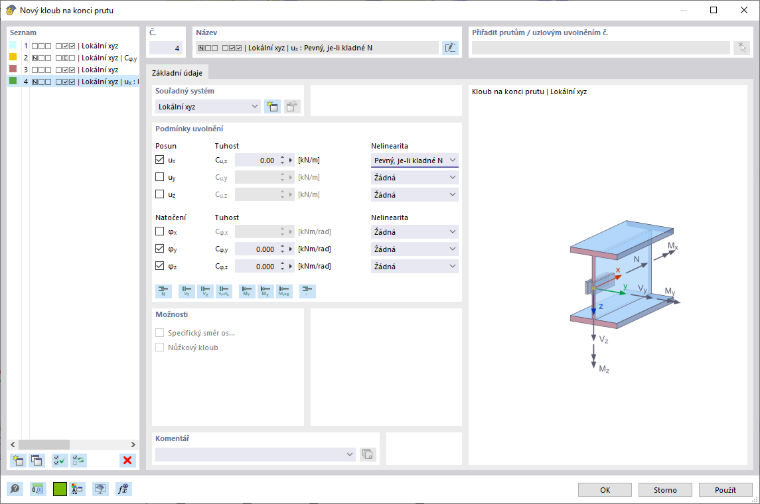This screenshot has height=504, width=760.
Task: Open units and decimal places settings
Action: coord(37,489)
